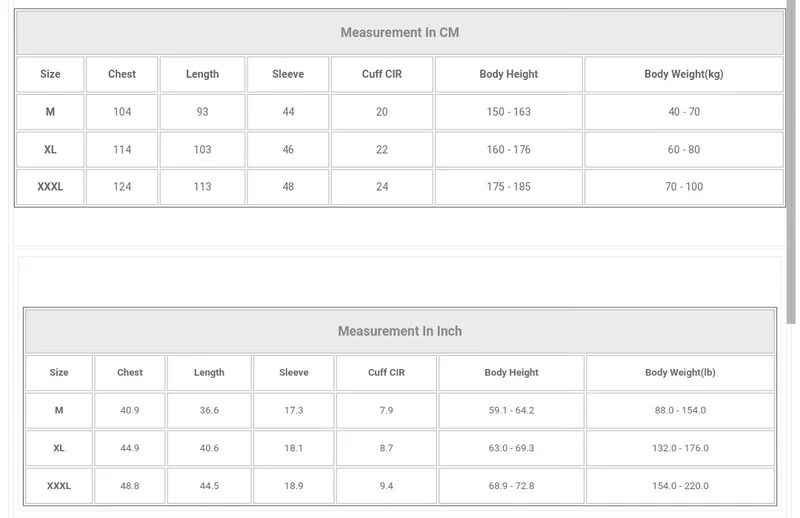This screenshot has height=518, width=800.
Task: Click the Sleeve header in the CM table
Action: (x=288, y=74)
